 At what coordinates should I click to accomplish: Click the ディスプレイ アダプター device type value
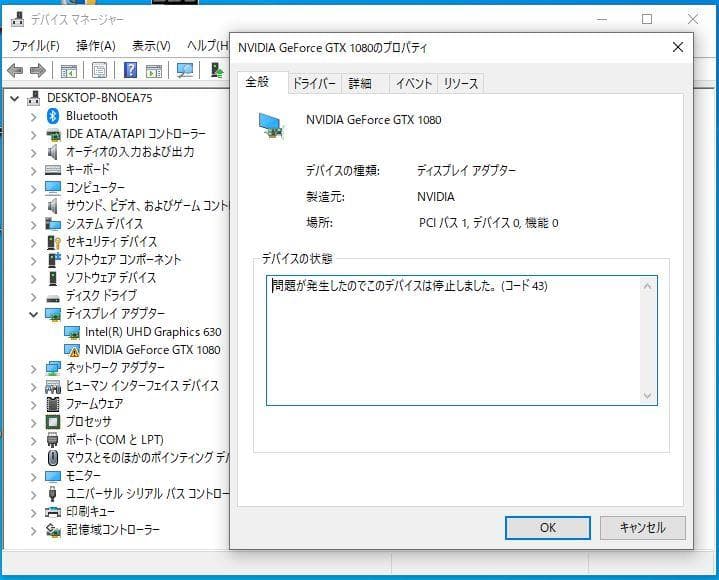(466, 171)
